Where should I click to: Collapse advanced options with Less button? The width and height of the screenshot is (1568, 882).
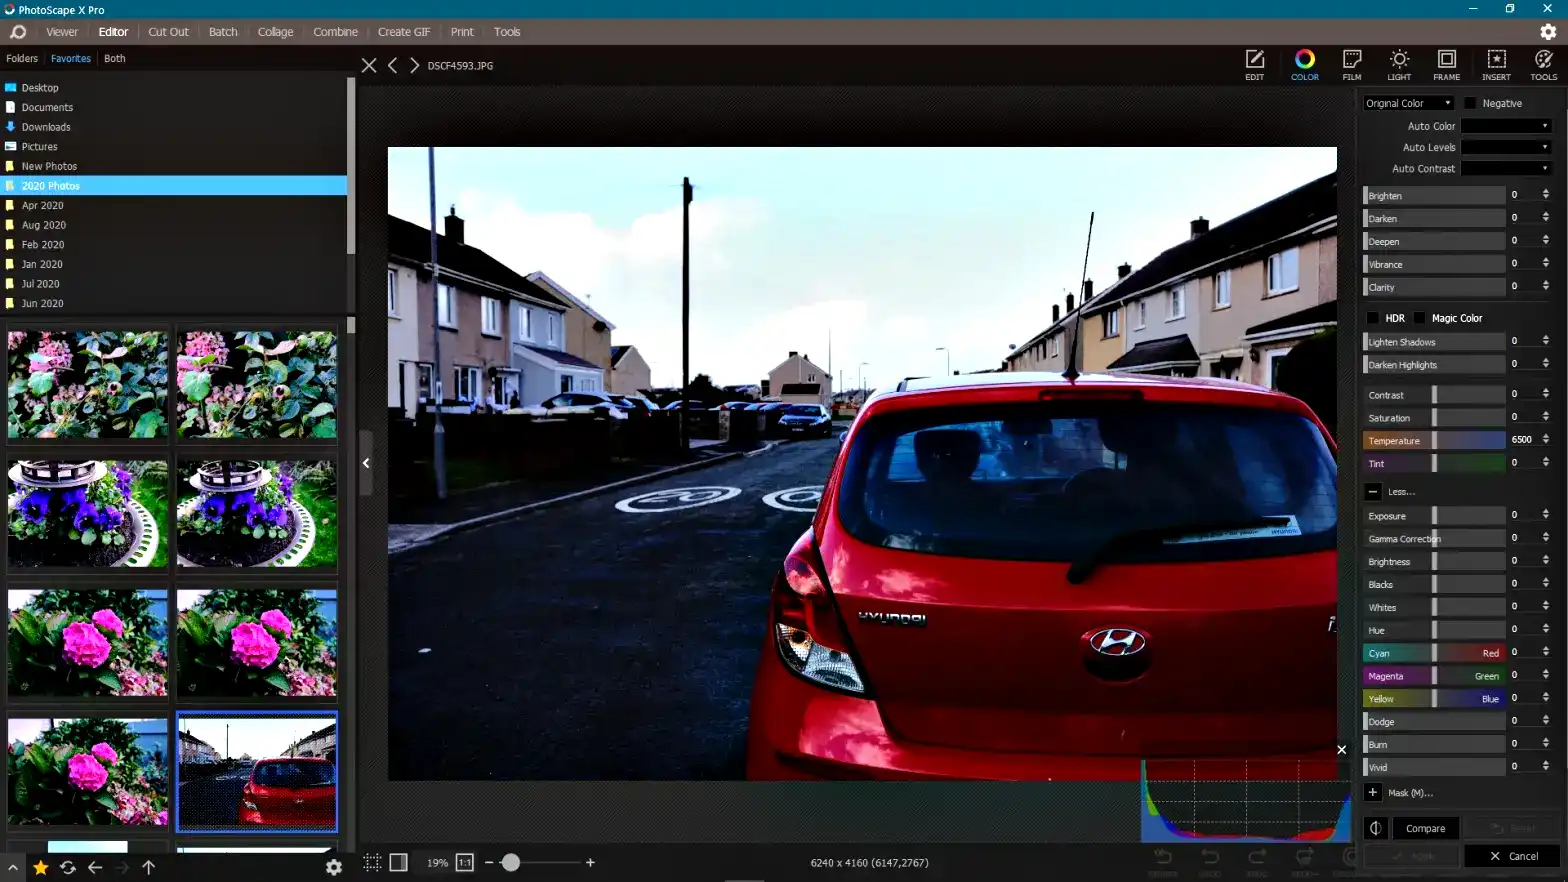1373,491
